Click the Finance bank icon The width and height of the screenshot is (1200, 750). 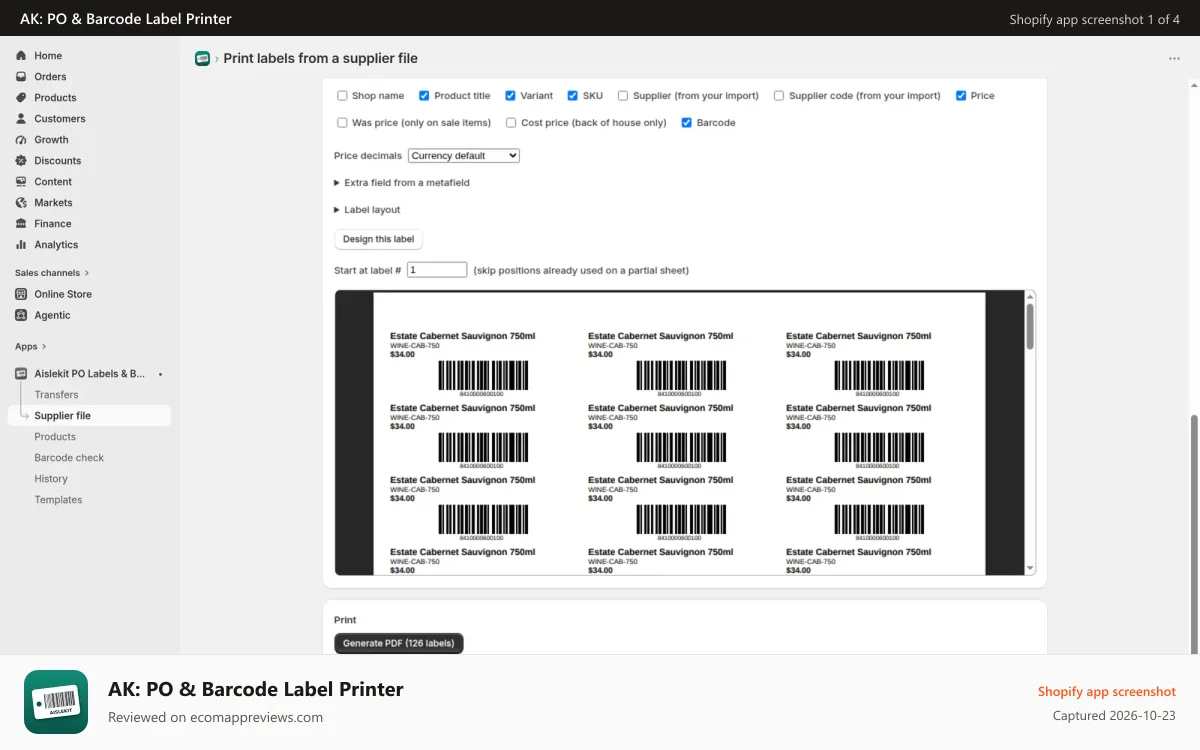(x=21, y=224)
